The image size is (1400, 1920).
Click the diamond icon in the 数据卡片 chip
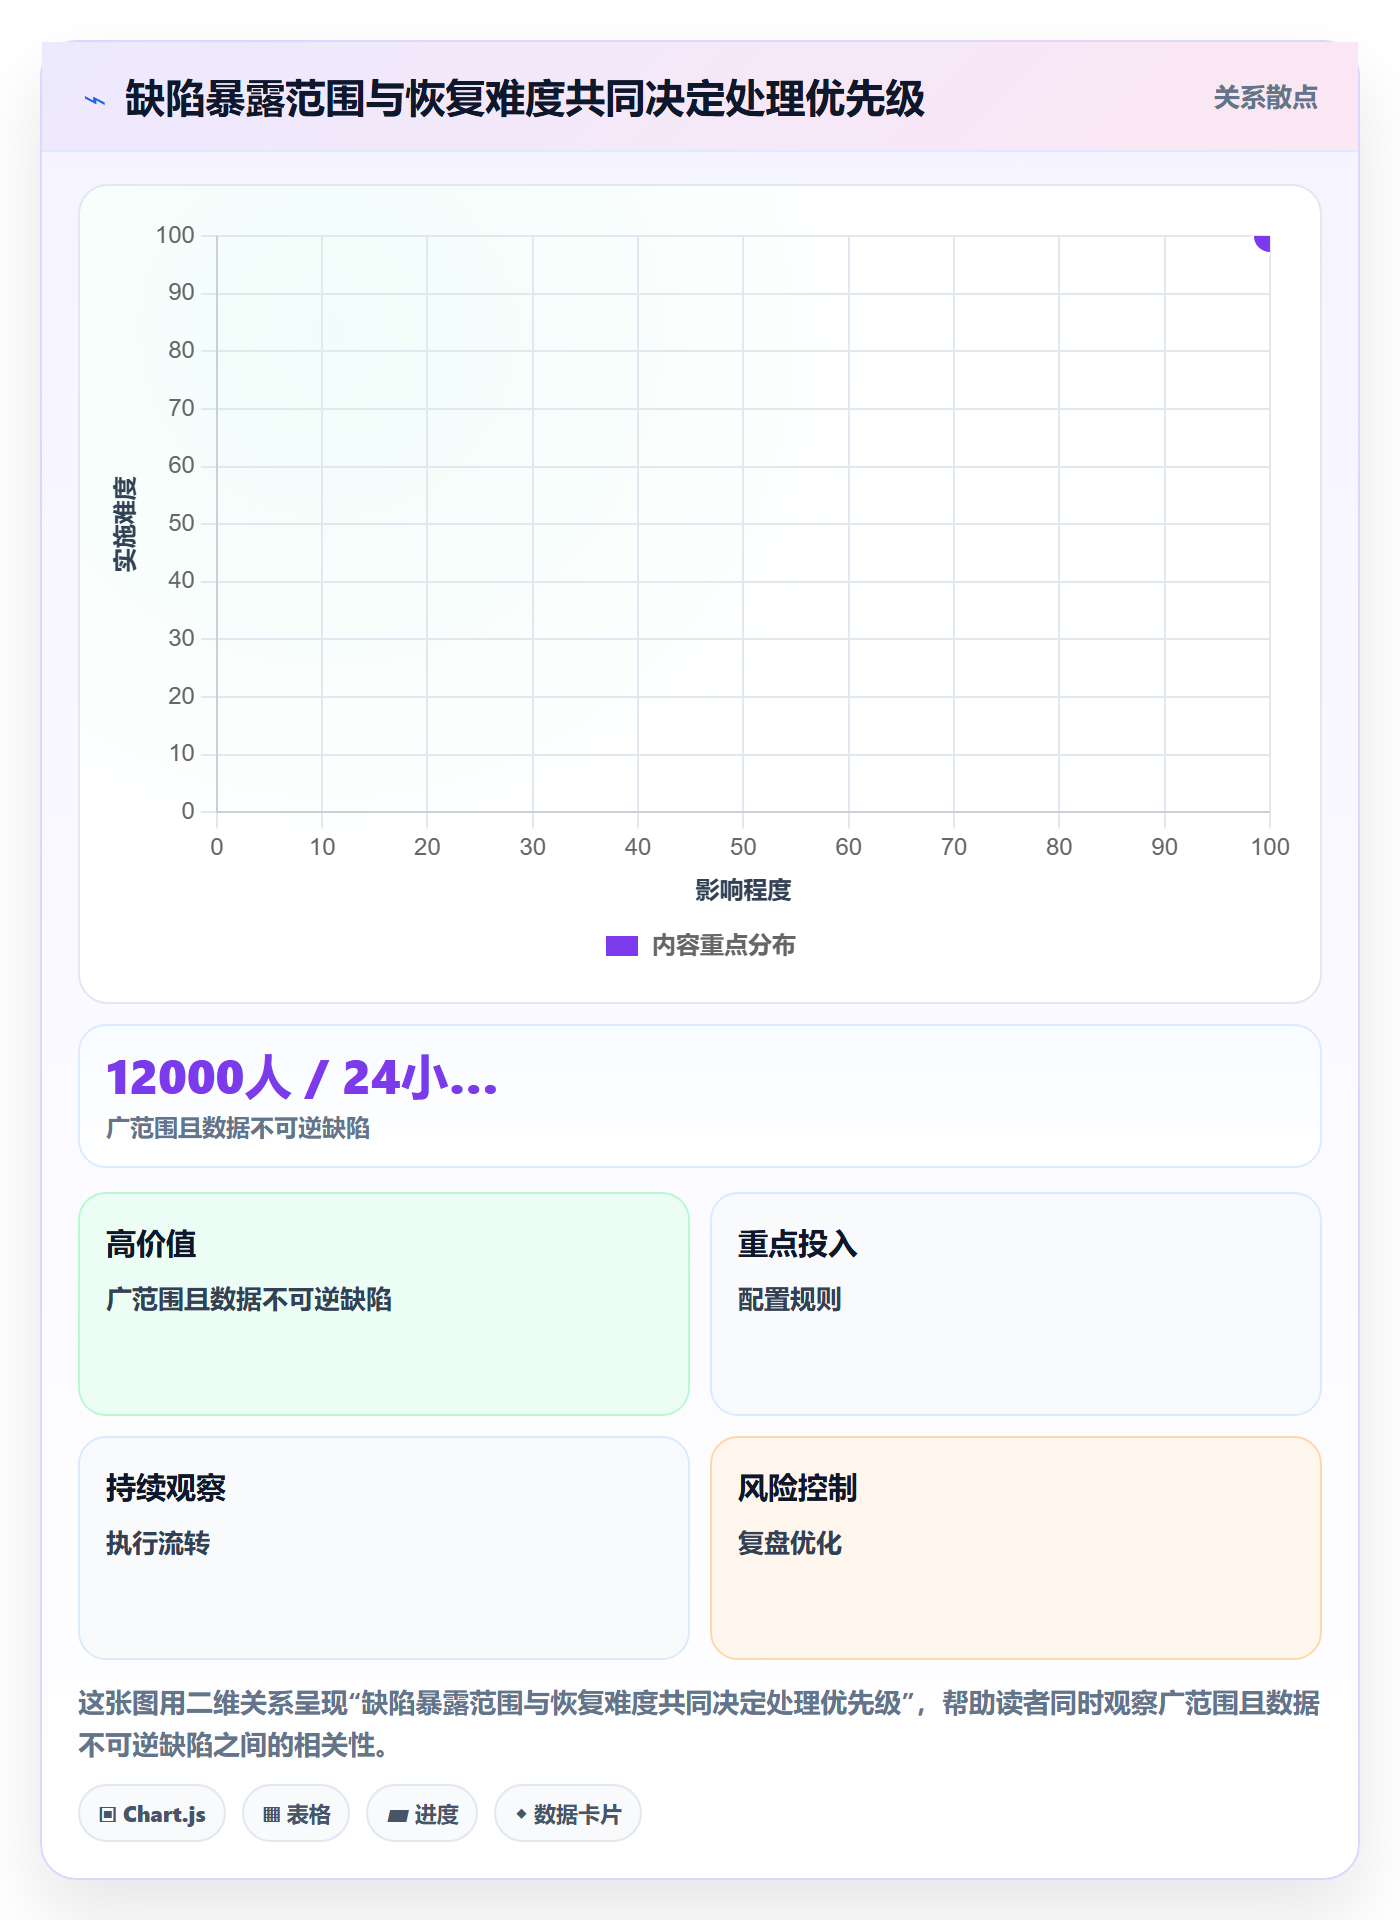(x=521, y=1814)
